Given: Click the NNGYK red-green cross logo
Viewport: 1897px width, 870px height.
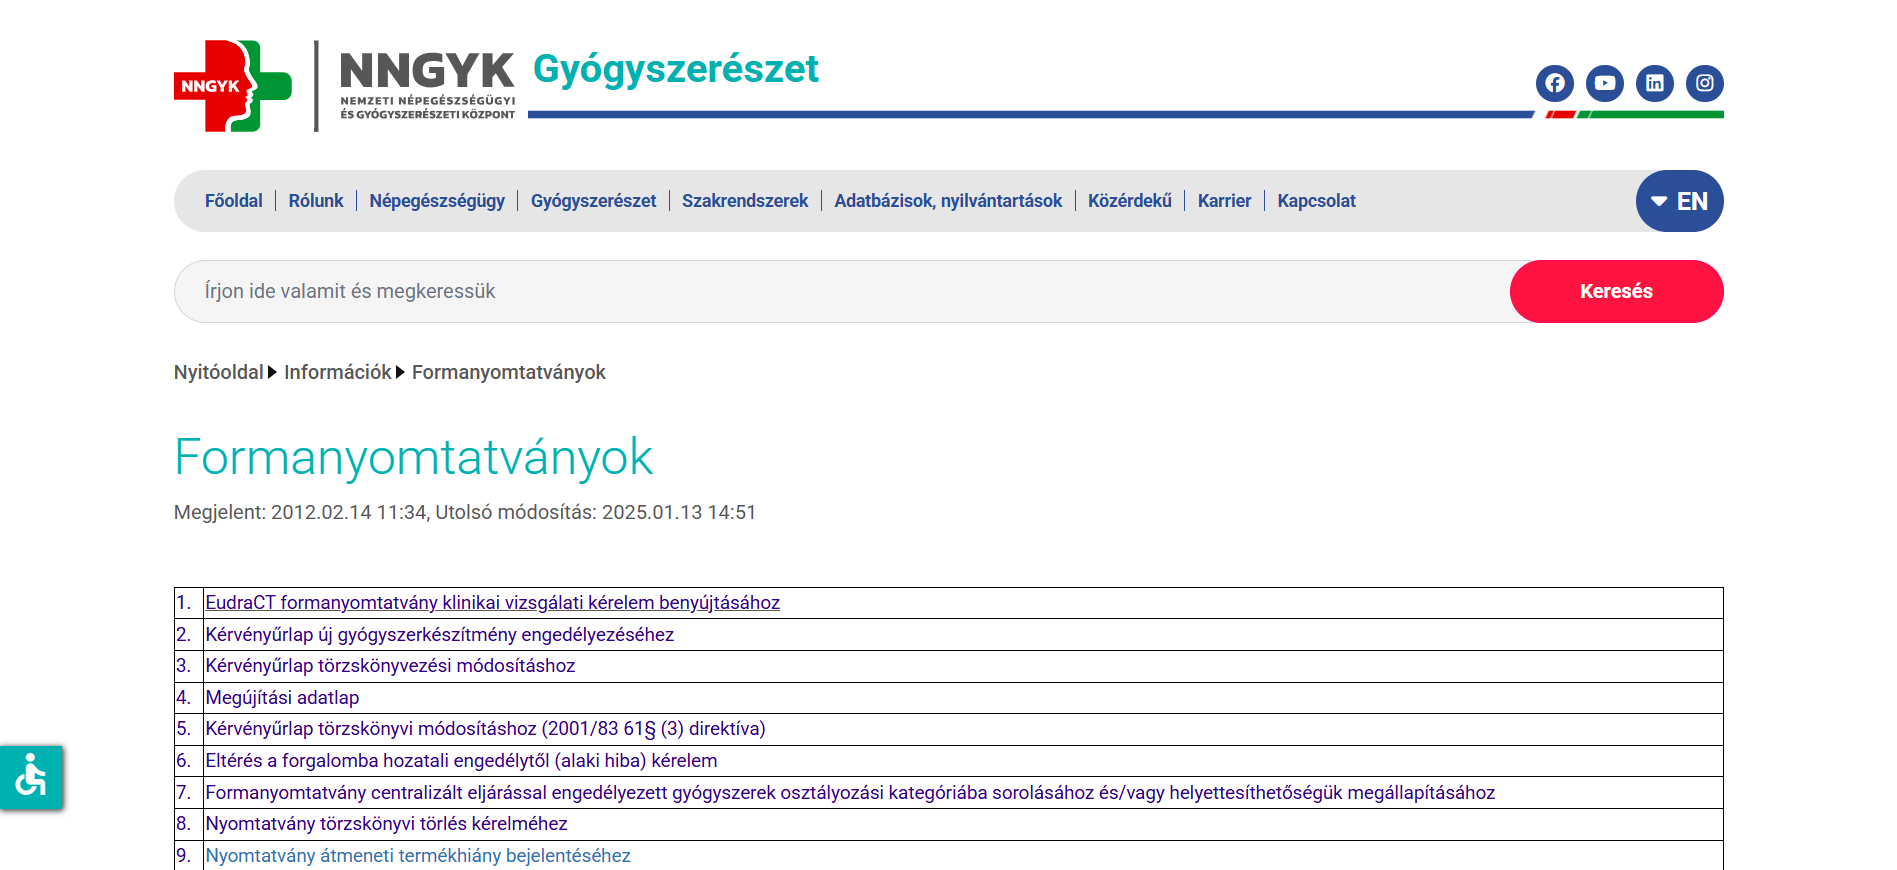Looking at the screenshot, I should pos(233,86).
